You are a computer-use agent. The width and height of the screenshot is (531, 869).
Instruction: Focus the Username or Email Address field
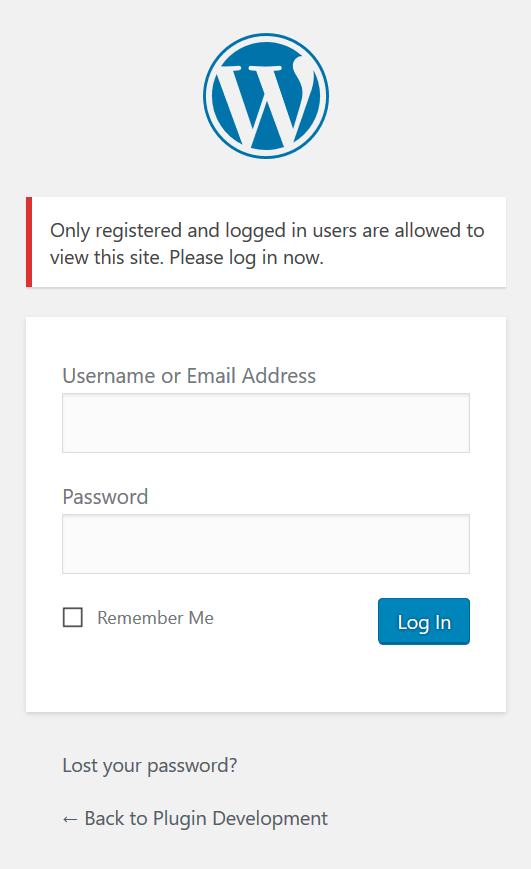[266, 423]
